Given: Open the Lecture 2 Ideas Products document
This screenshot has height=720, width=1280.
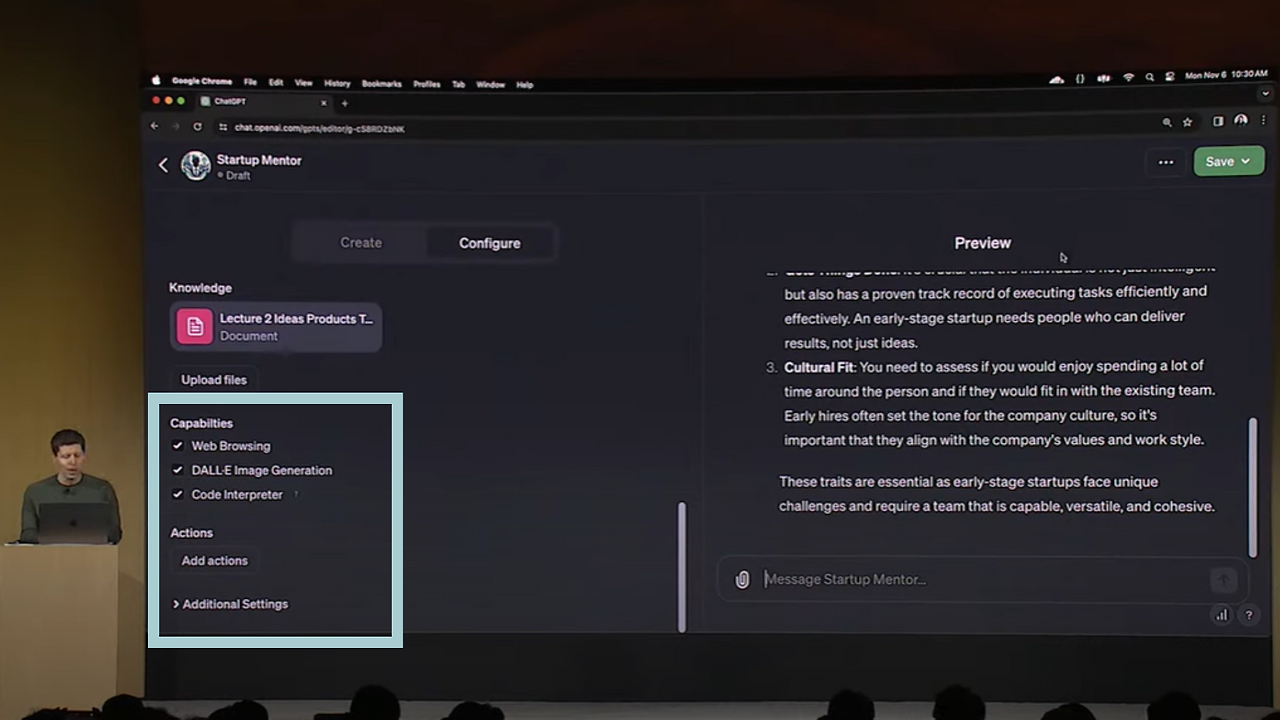Looking at the screenshot, I should pyautogui.click(x=276, y=327).
